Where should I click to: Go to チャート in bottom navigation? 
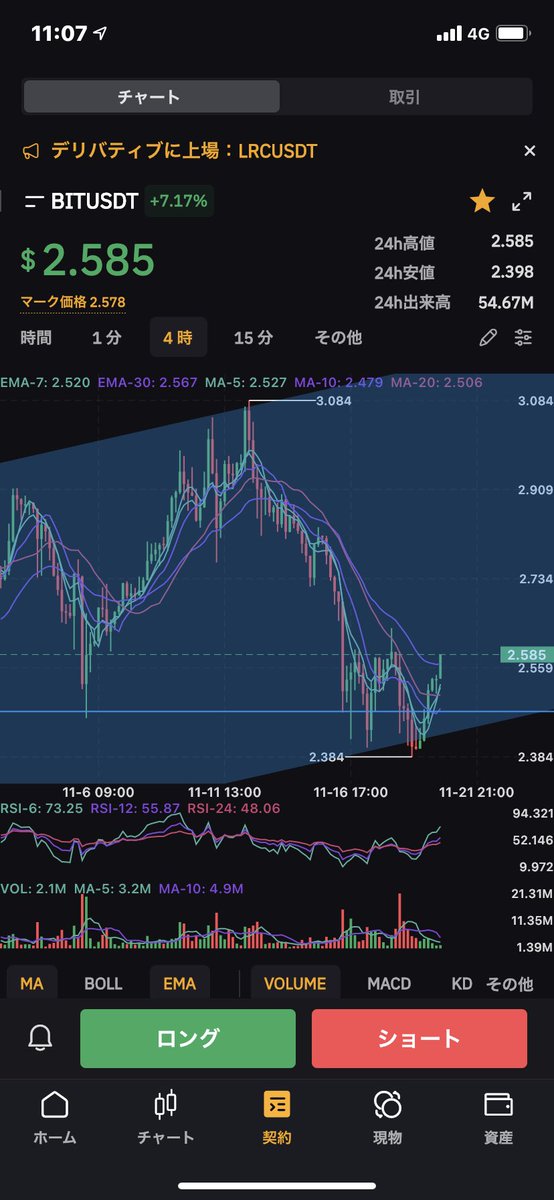(166, 1117)
